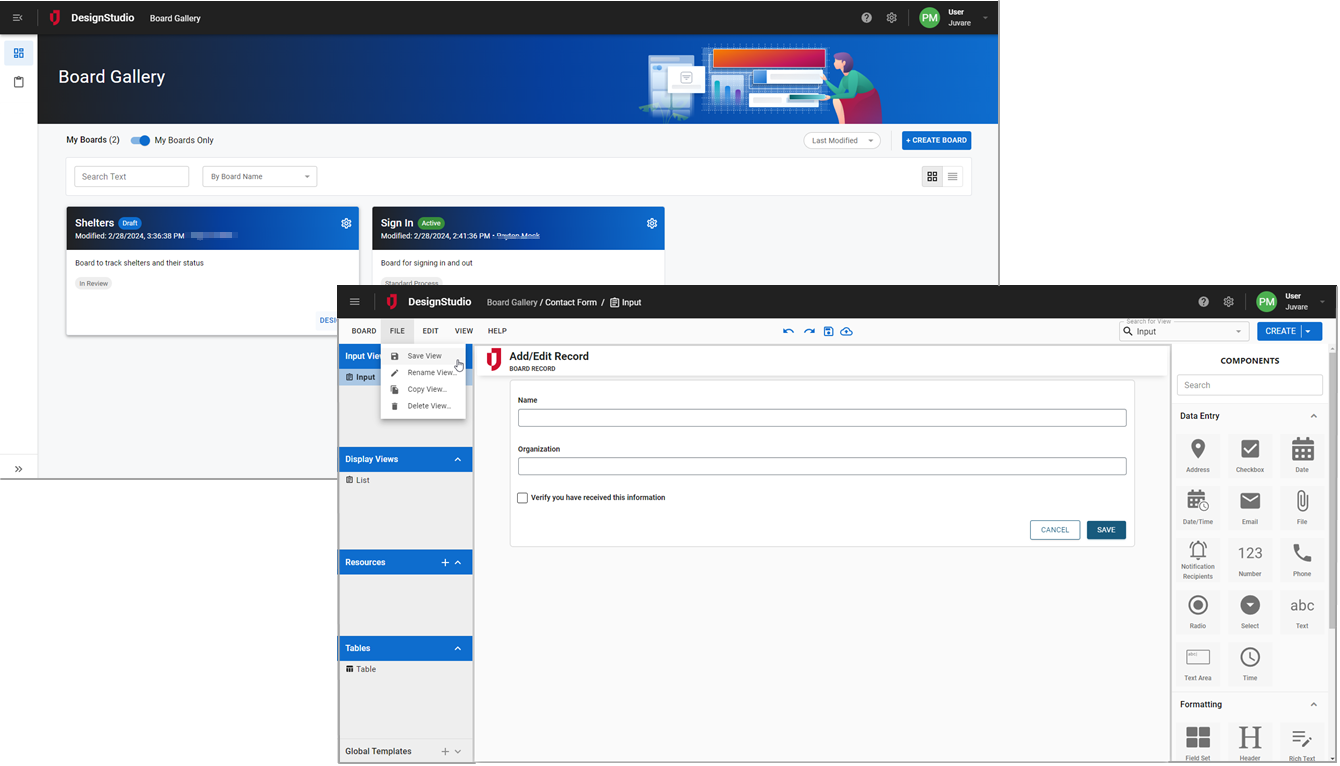Collapse the Display Views panel
This screenshot has height=766, width=1340.
coord(458,460)
